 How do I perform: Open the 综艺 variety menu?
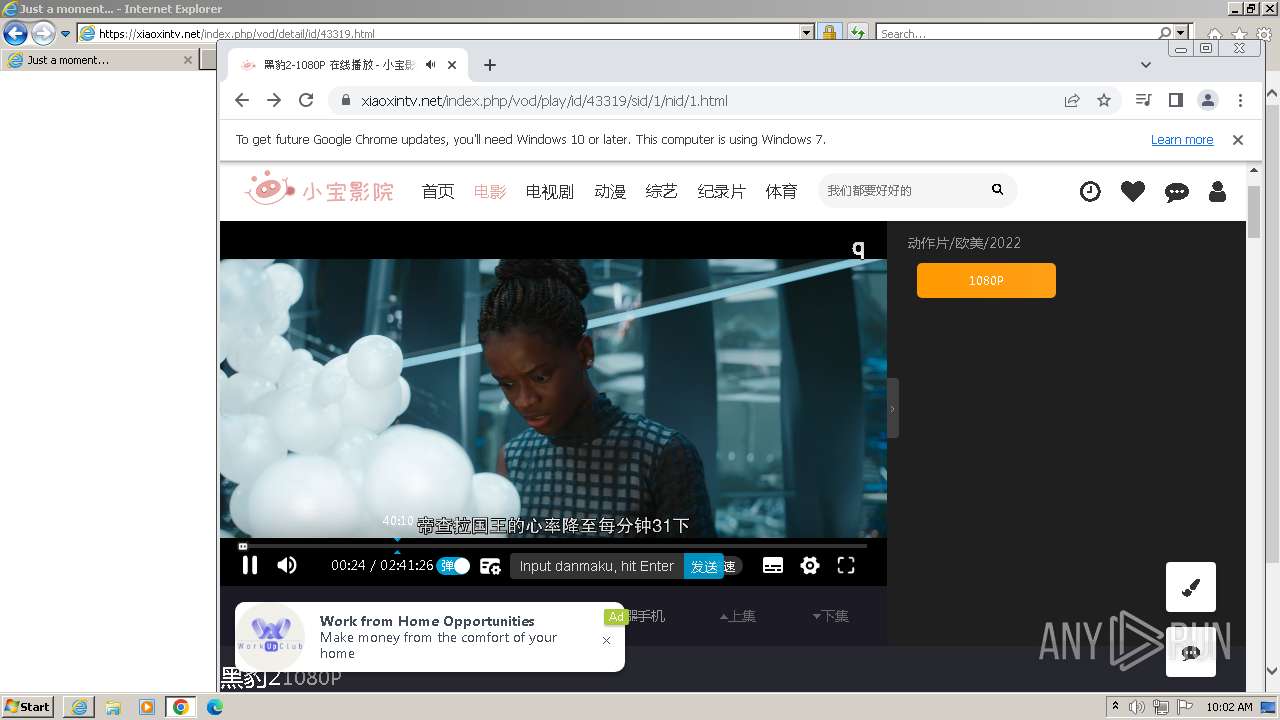pos(662,191)
